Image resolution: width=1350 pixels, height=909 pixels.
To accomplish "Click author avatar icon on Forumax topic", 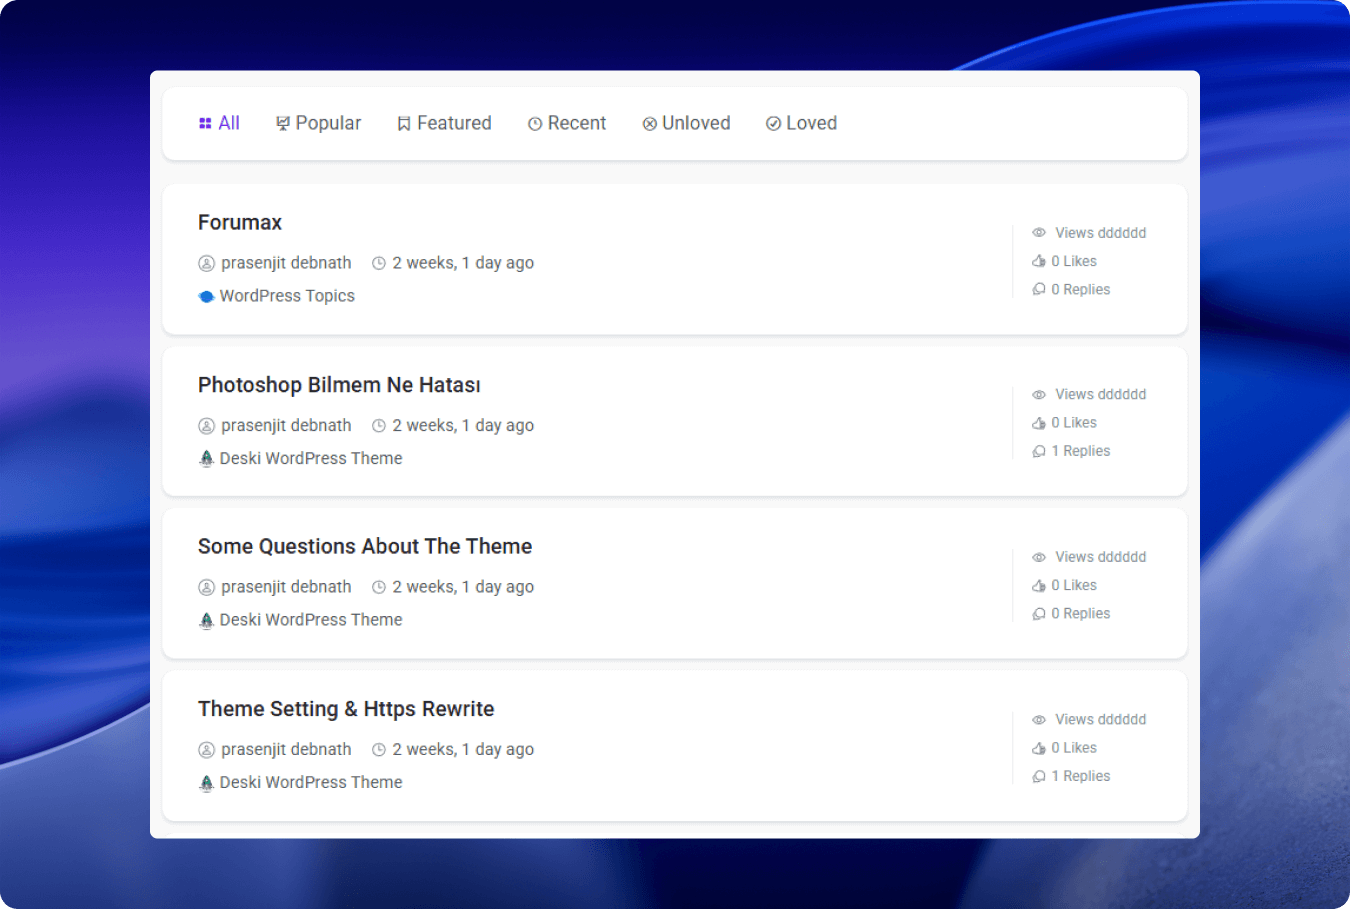I will click(x=206, y=263).
